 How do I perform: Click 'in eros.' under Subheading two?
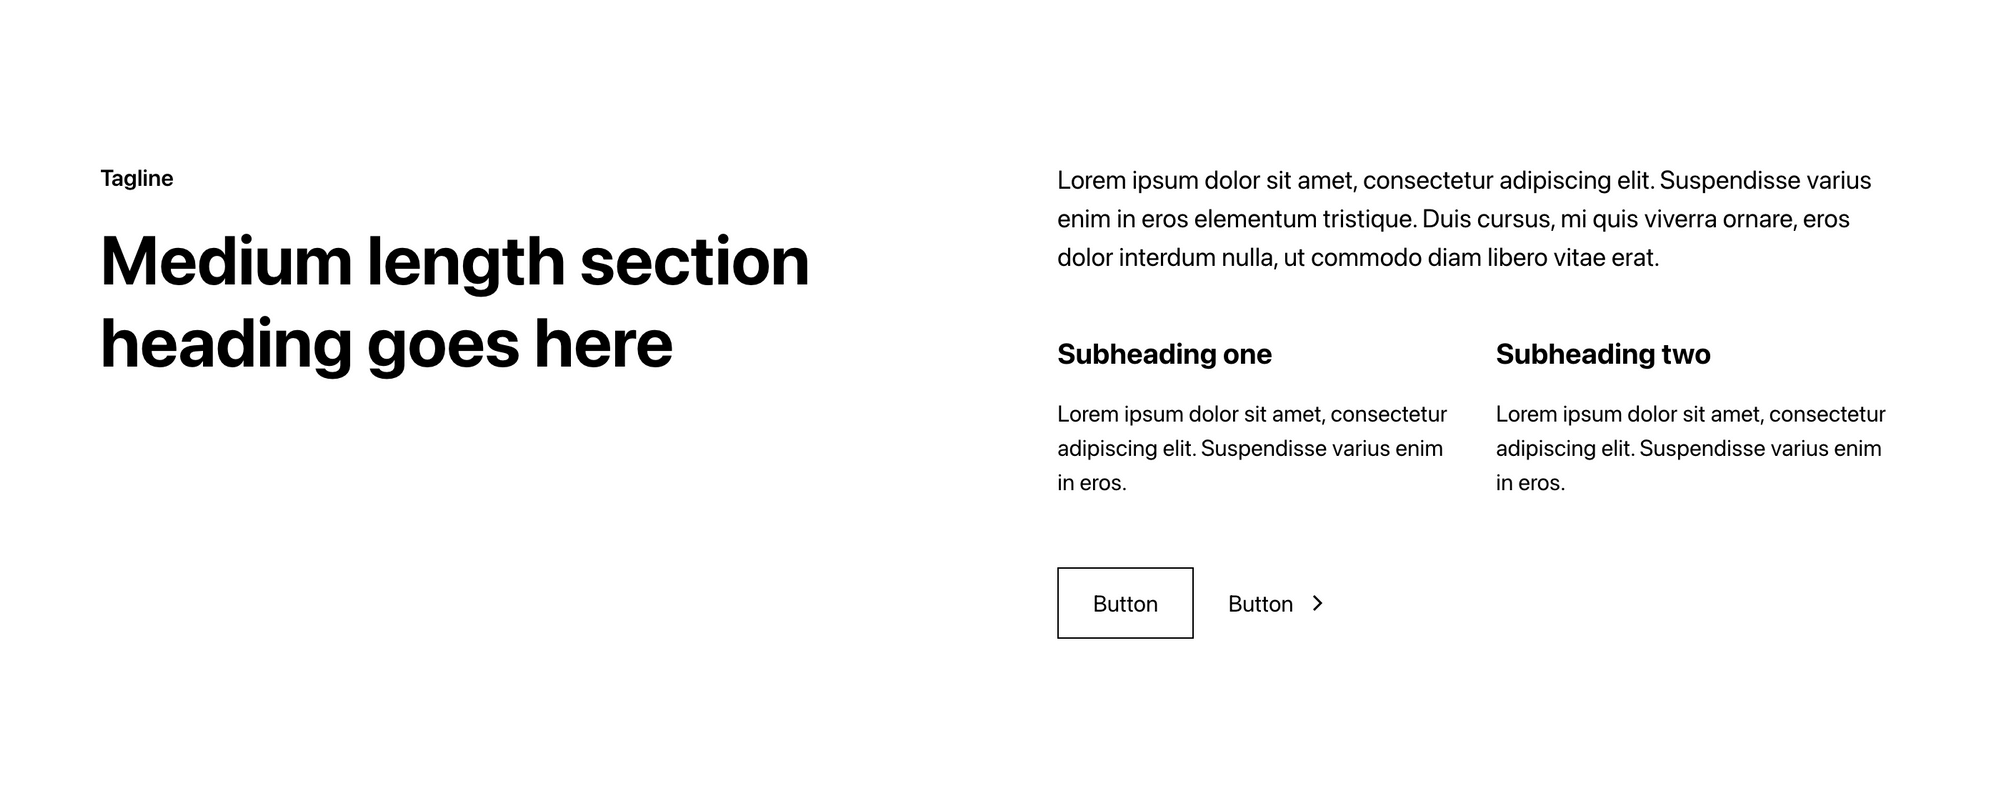pyautogui.click(x=1530, y=483)
